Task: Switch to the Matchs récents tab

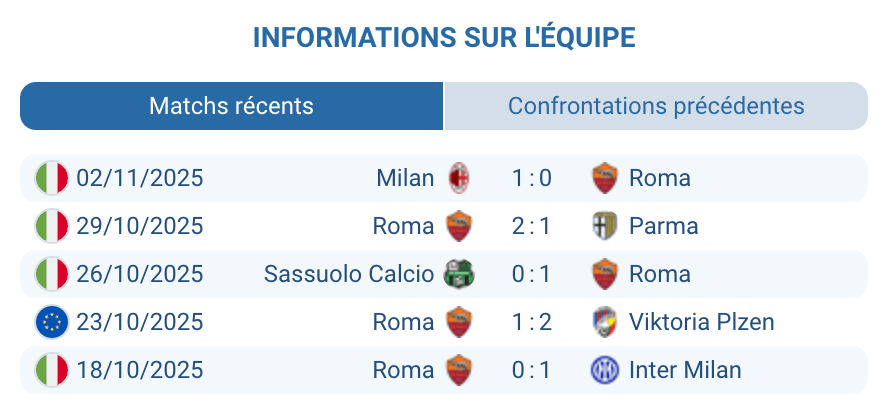Action: pyautogui.click(x=231, y=106)
